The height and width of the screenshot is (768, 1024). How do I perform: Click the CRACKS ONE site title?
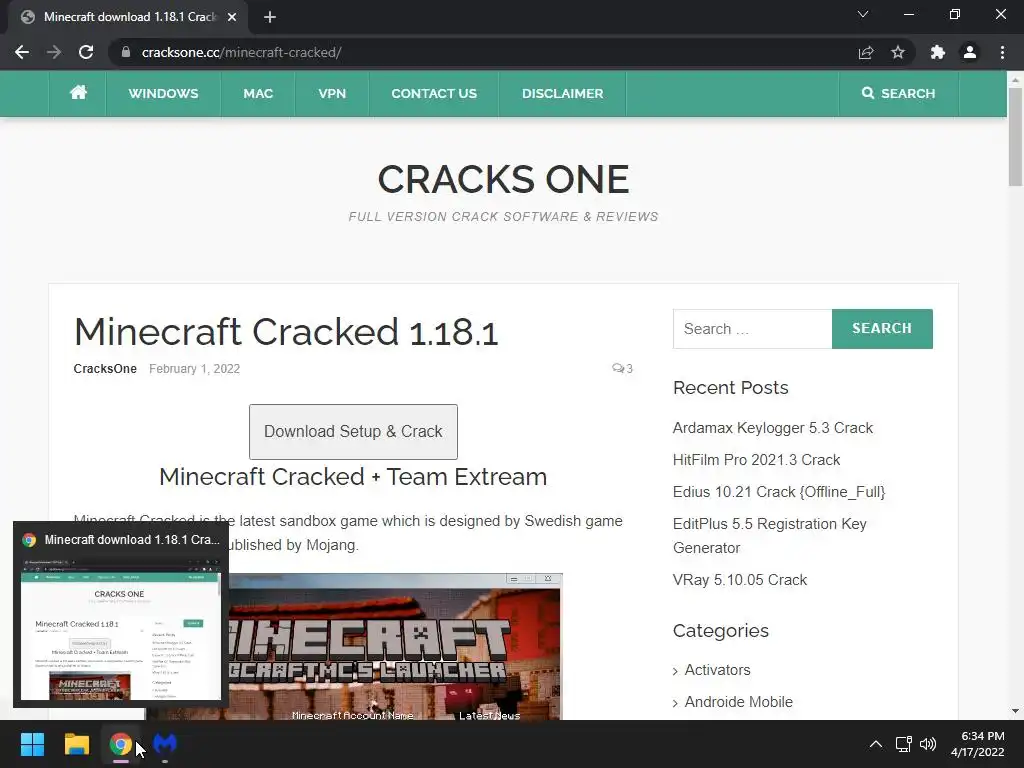click(504, 179)
